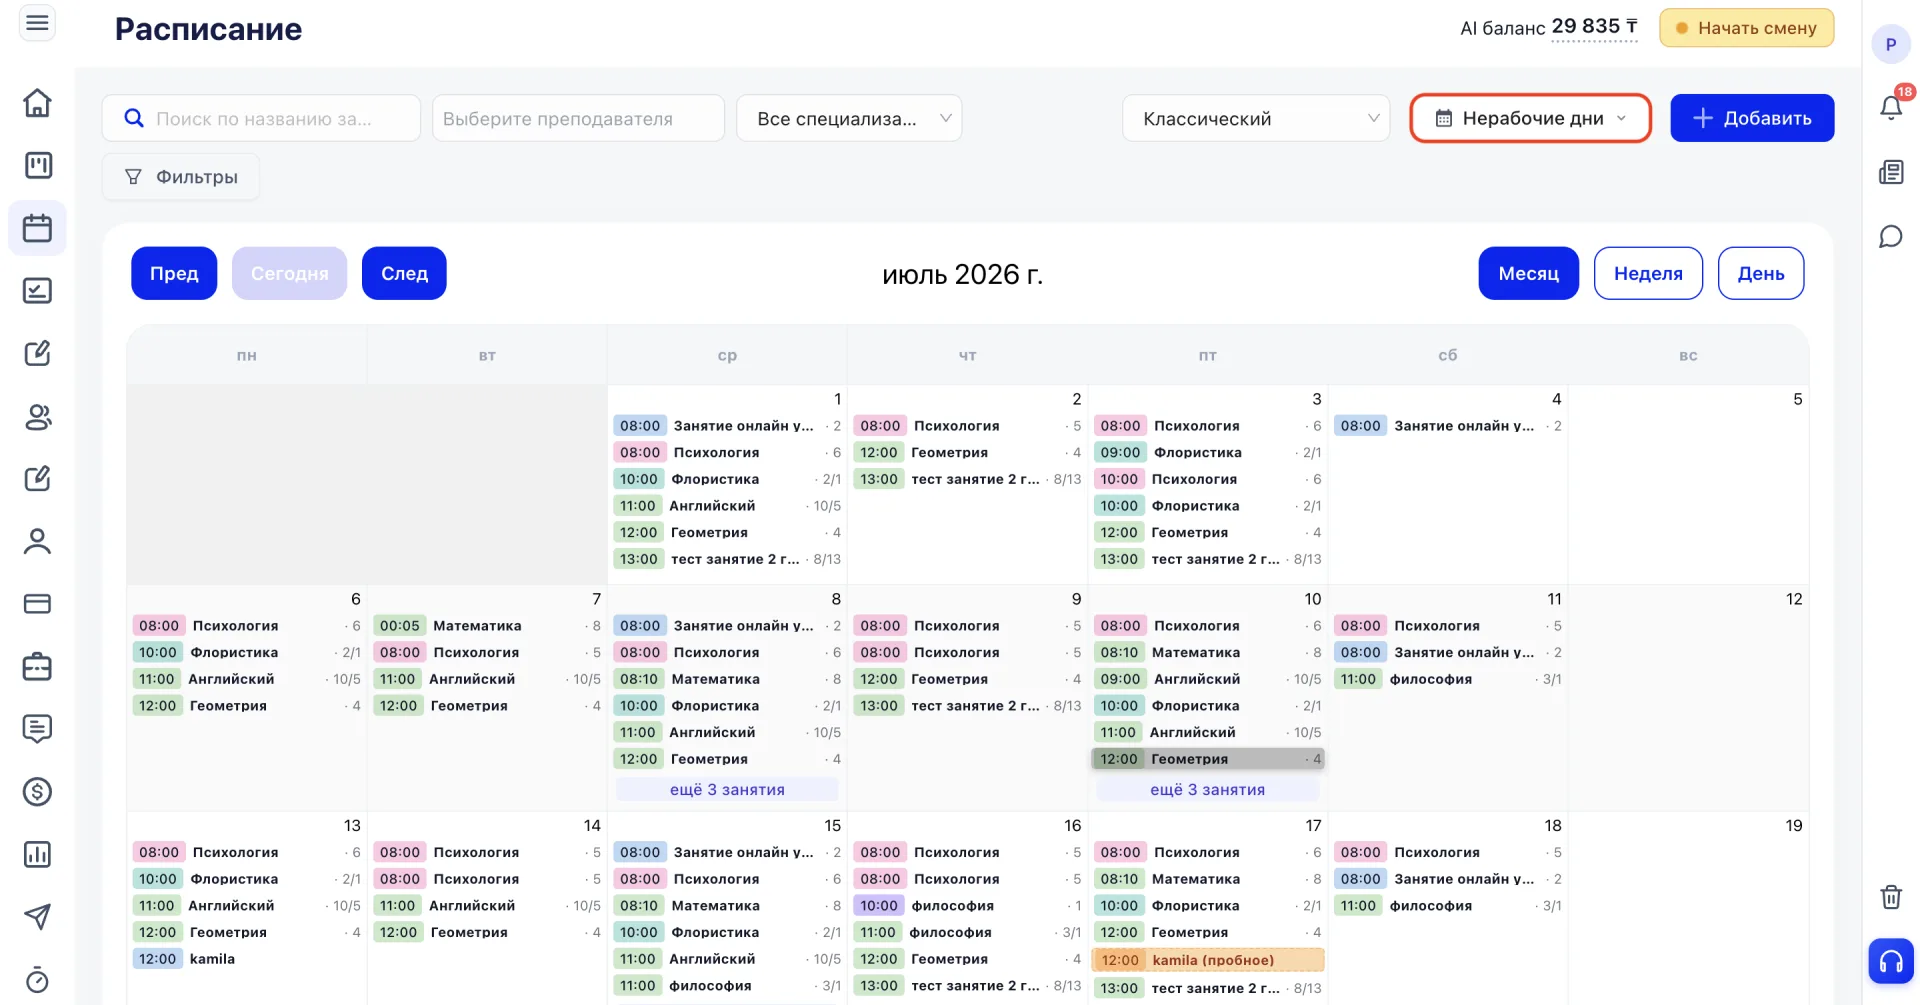1920x1005 pixels.
Task: Open 12:00 kamila lesson on July 13
Action: coord(246,958)
